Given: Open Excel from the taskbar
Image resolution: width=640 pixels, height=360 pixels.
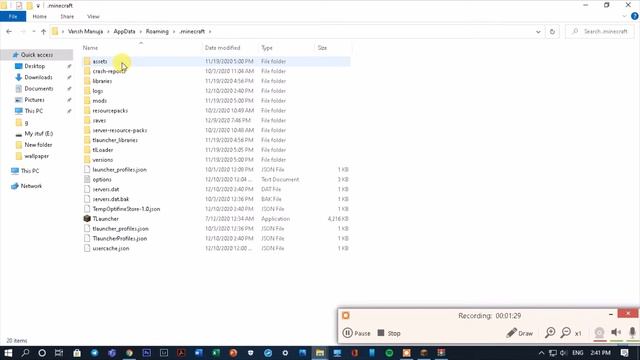Looking at the screenshot, I should (x=216, y=353).
